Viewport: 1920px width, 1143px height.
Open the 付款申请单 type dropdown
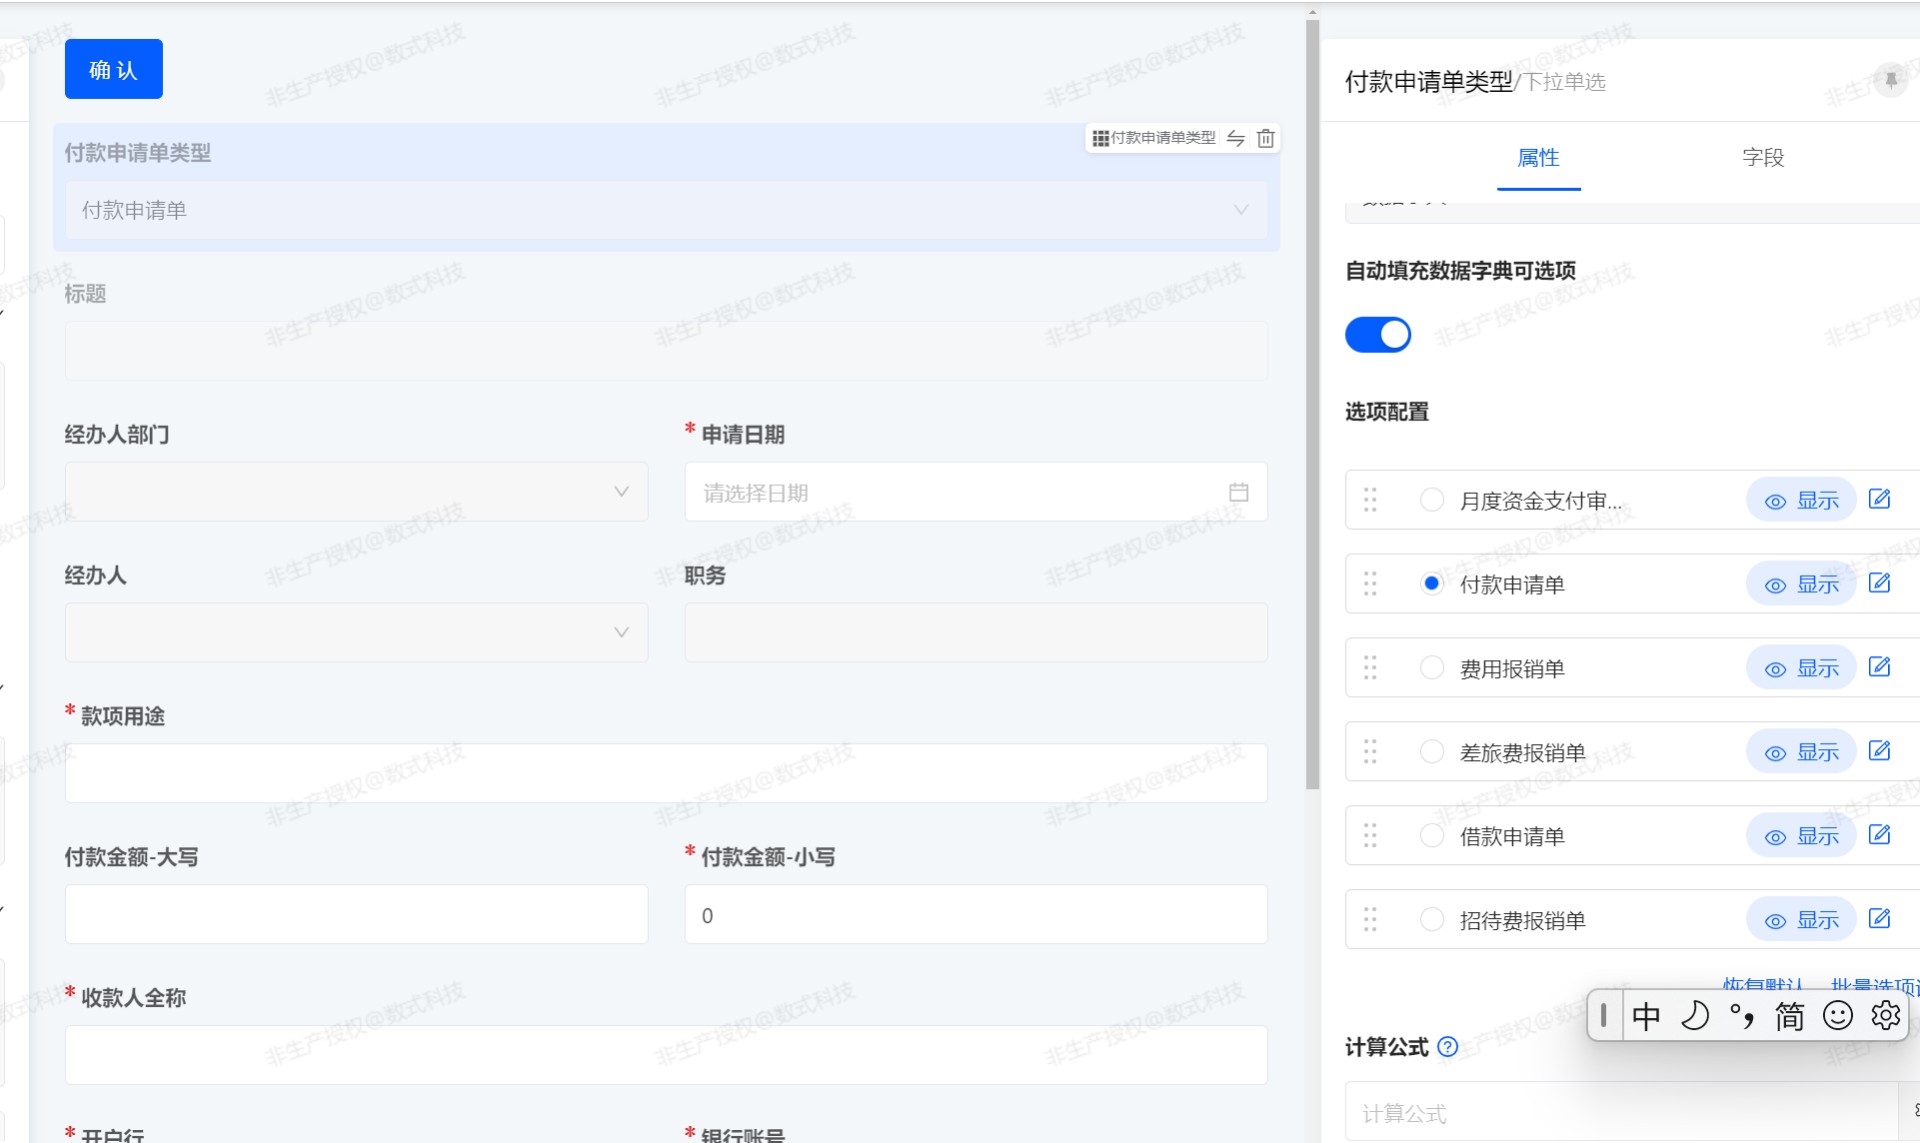pos(666,210)
